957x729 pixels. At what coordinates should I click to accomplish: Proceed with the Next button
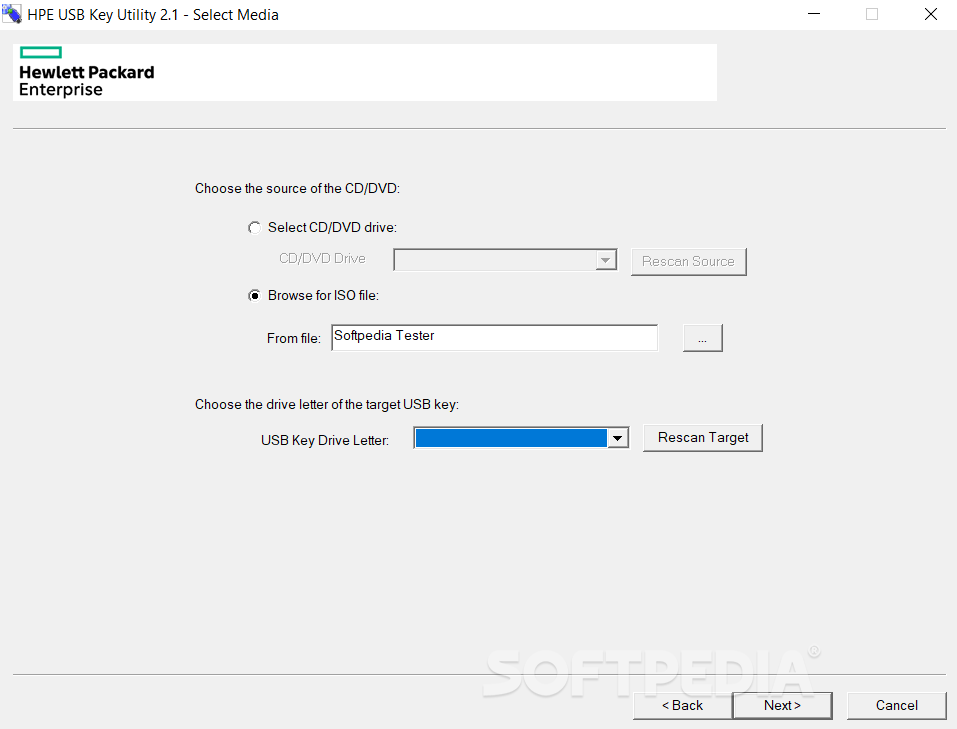[782, 706]
